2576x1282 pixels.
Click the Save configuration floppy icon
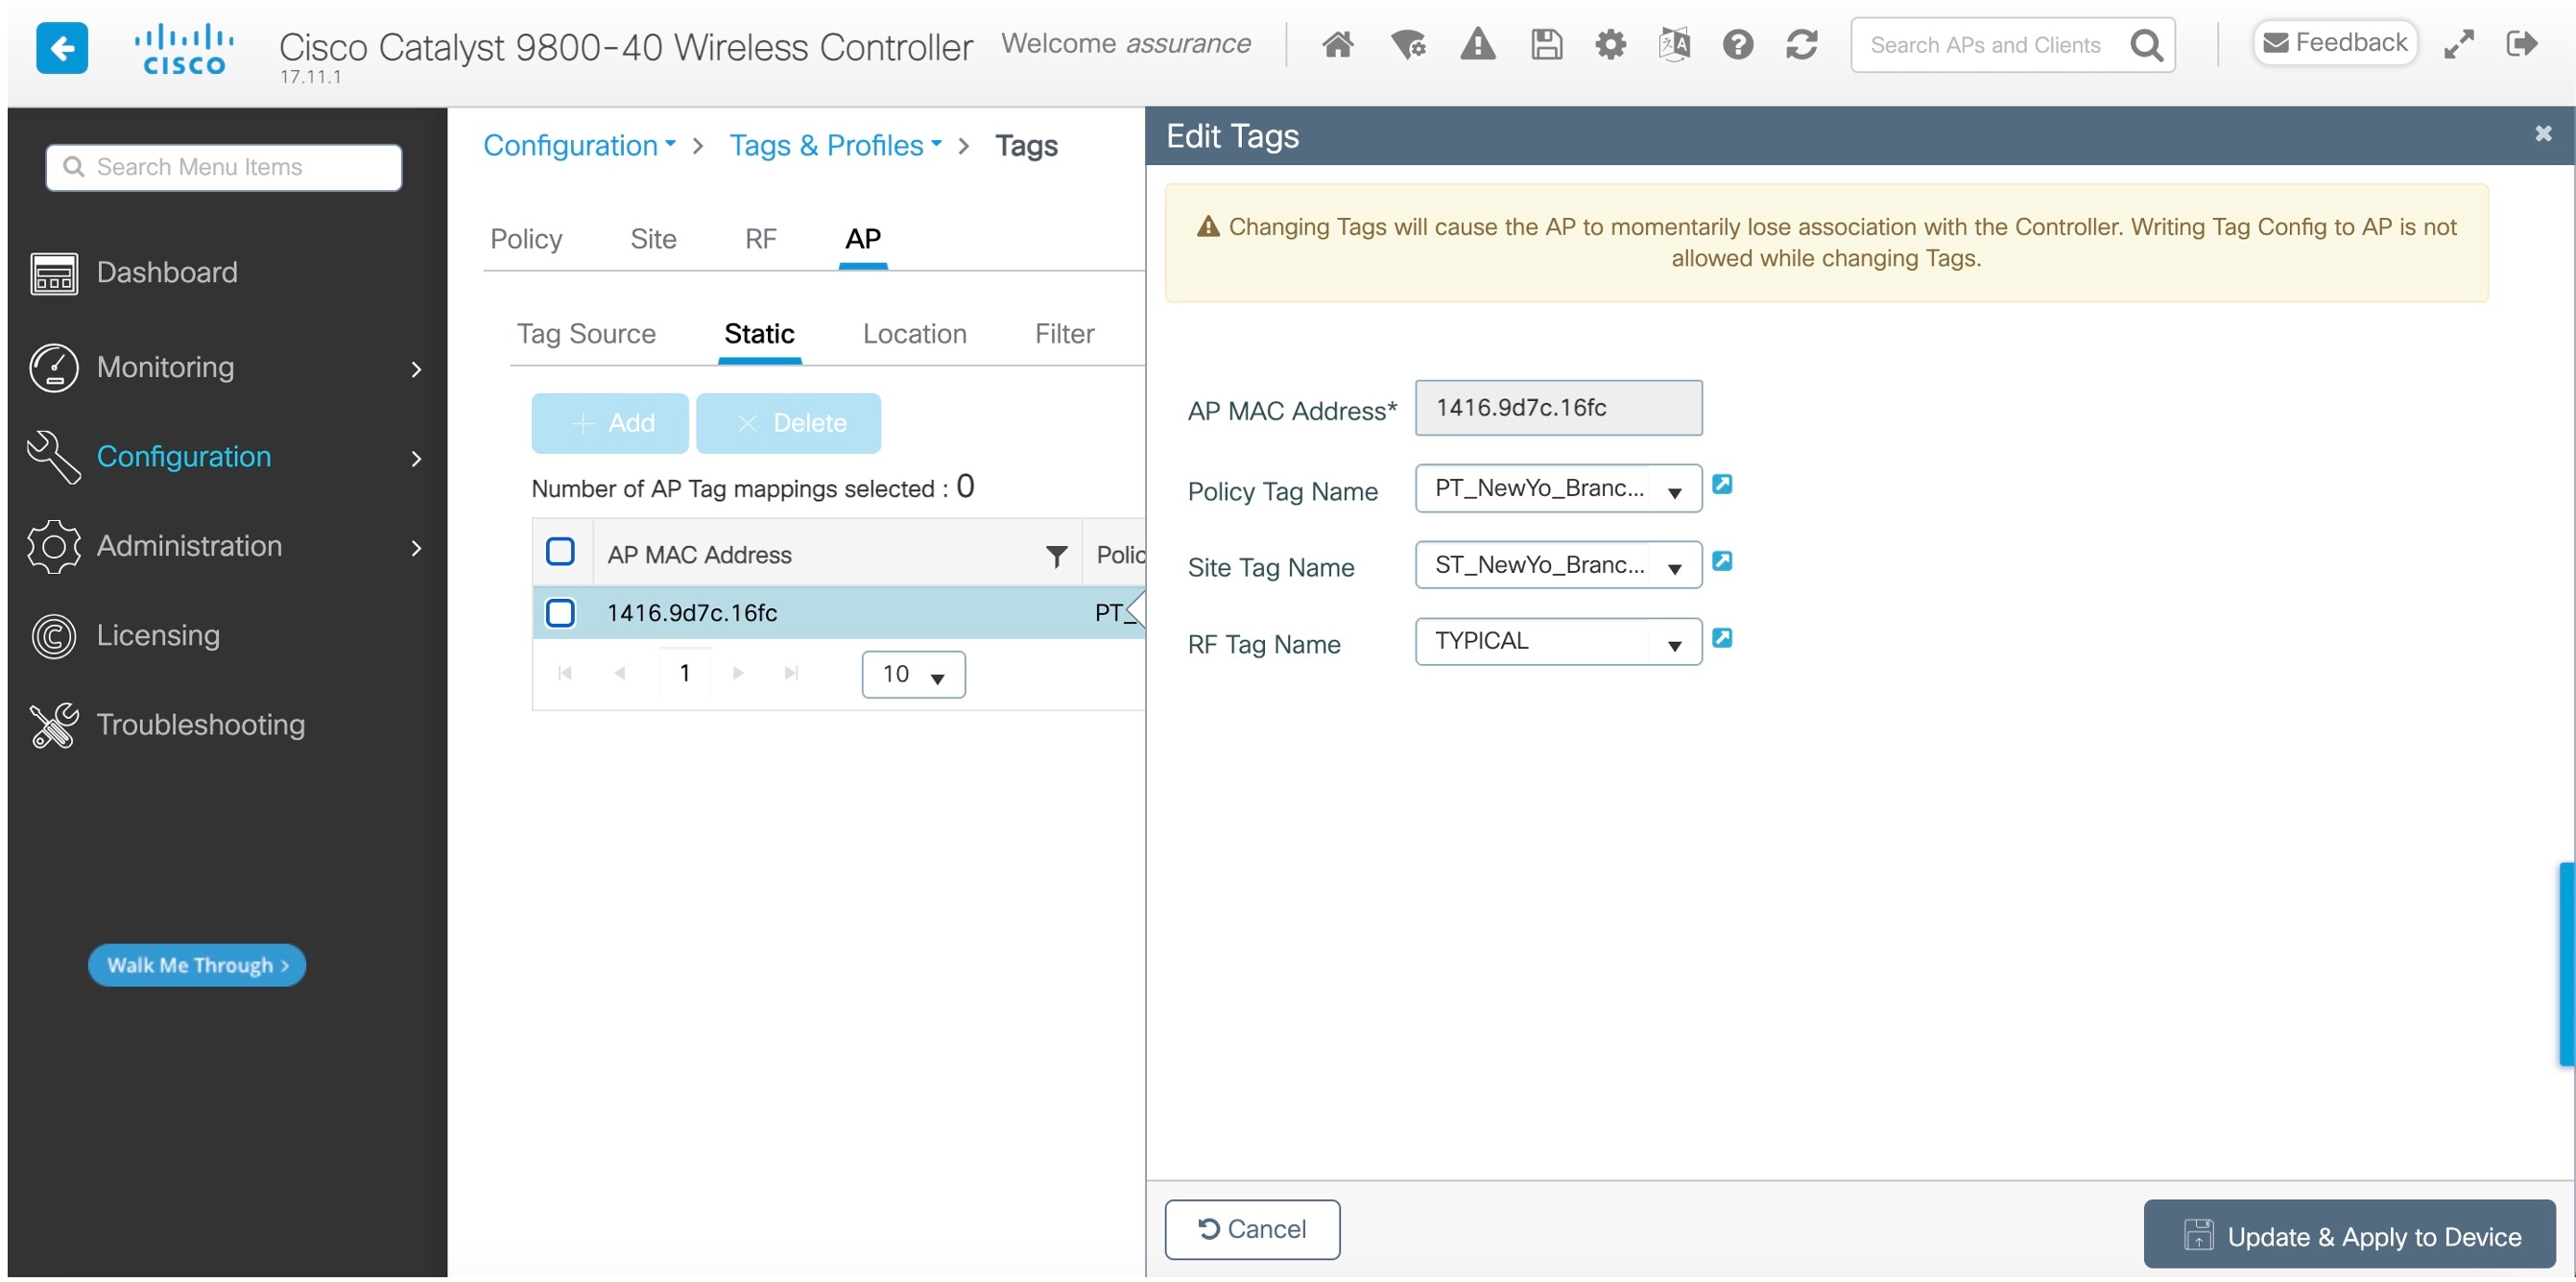(1546, 45)
